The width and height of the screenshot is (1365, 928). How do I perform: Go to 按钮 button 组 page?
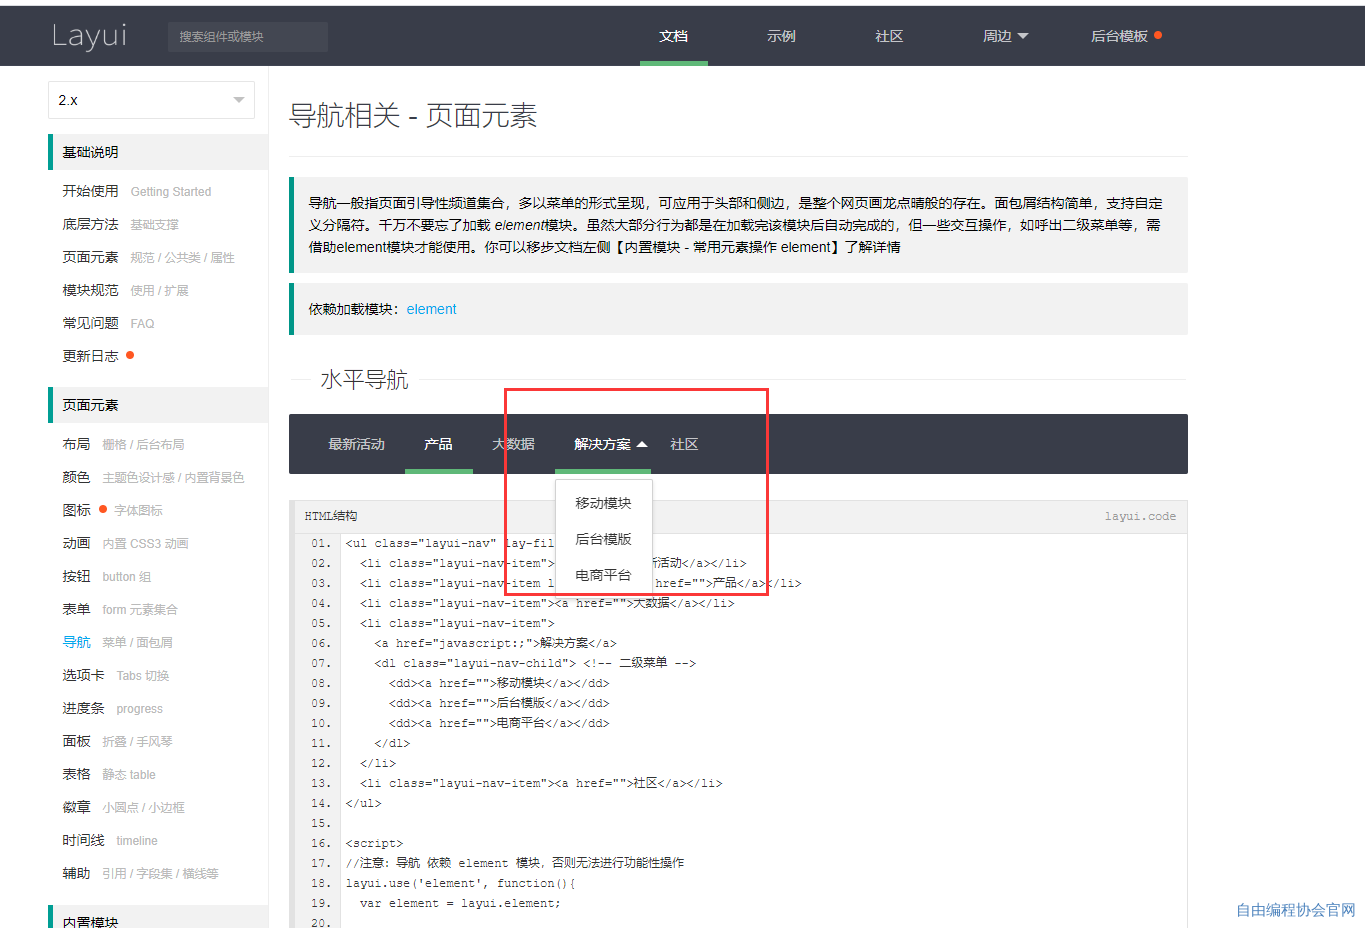coord(107,576)
